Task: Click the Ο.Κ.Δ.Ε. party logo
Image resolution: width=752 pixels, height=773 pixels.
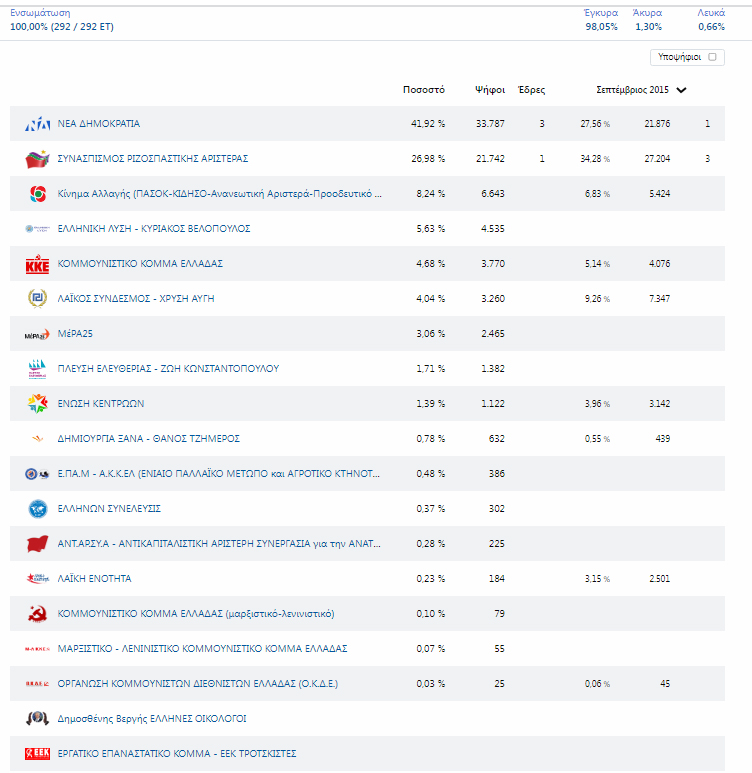Action: tap(37, 684)
